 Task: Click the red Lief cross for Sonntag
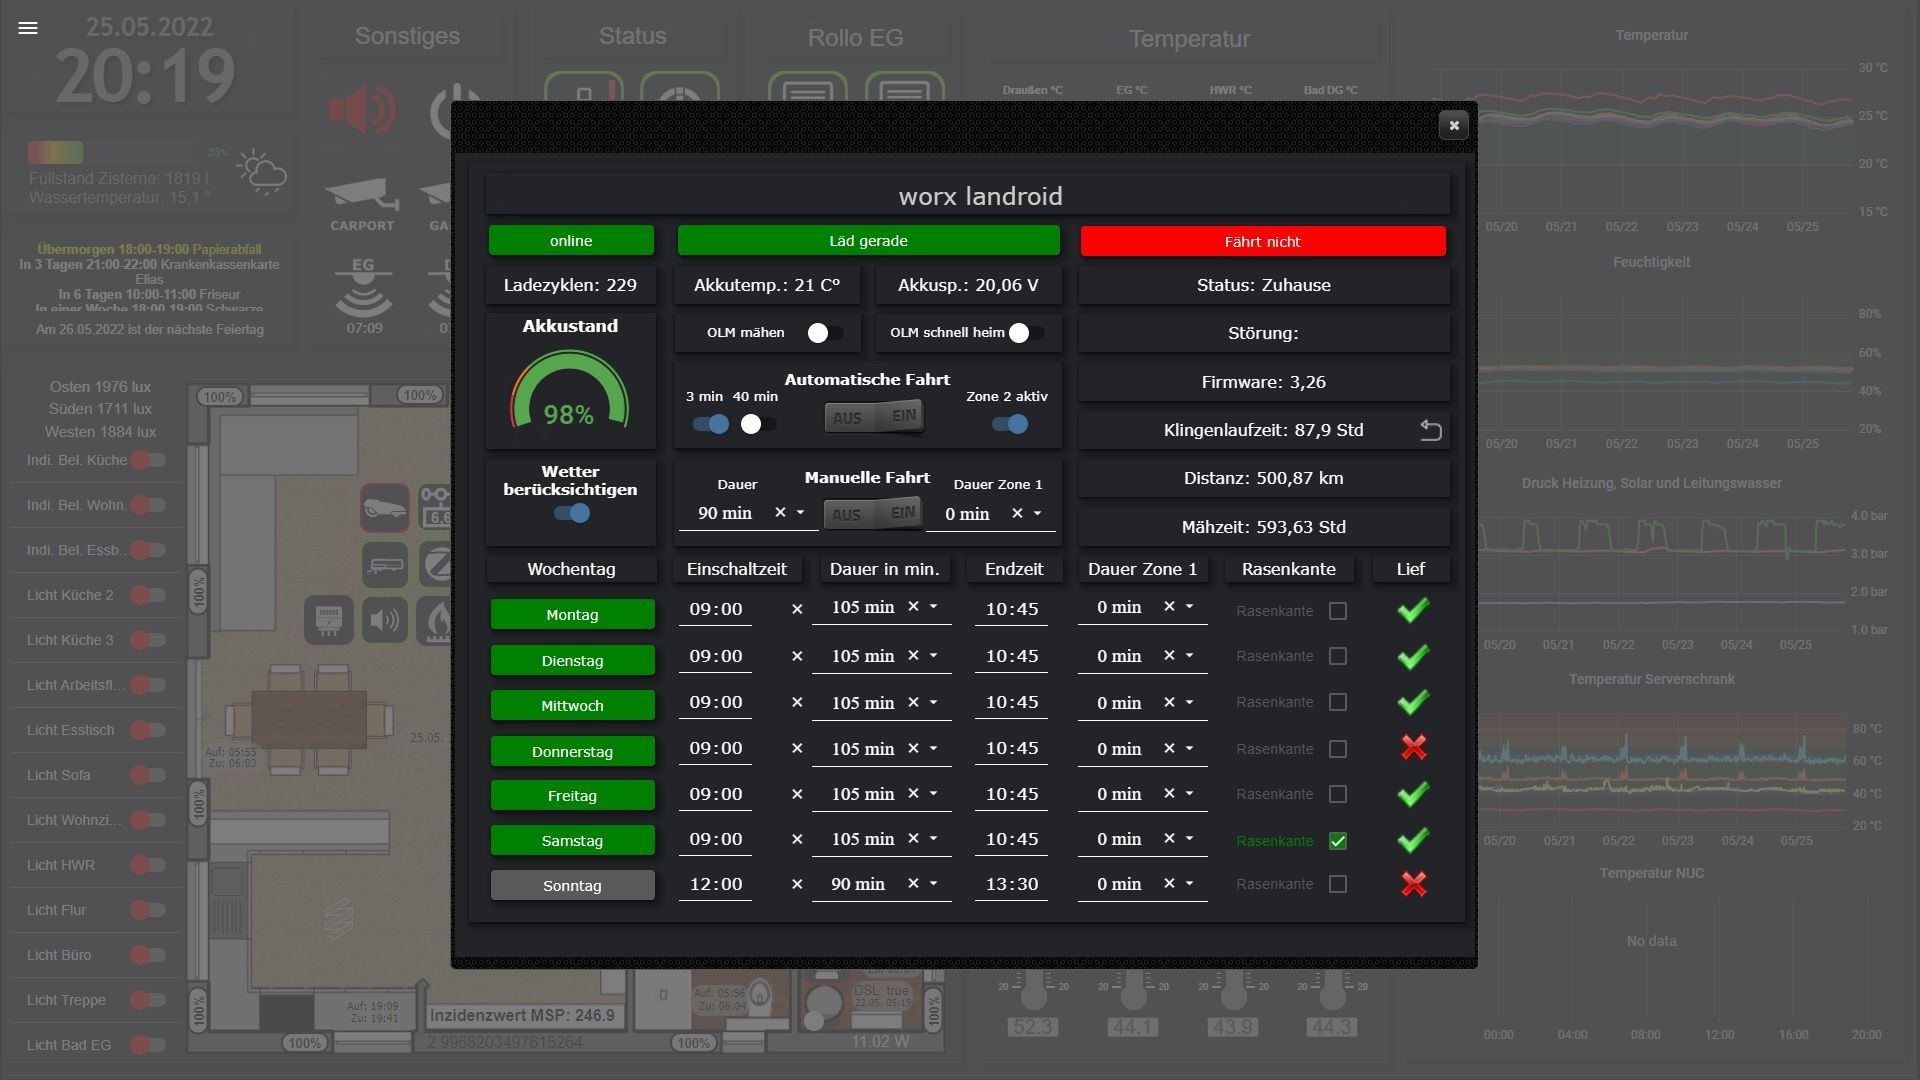pos(1414,884)
